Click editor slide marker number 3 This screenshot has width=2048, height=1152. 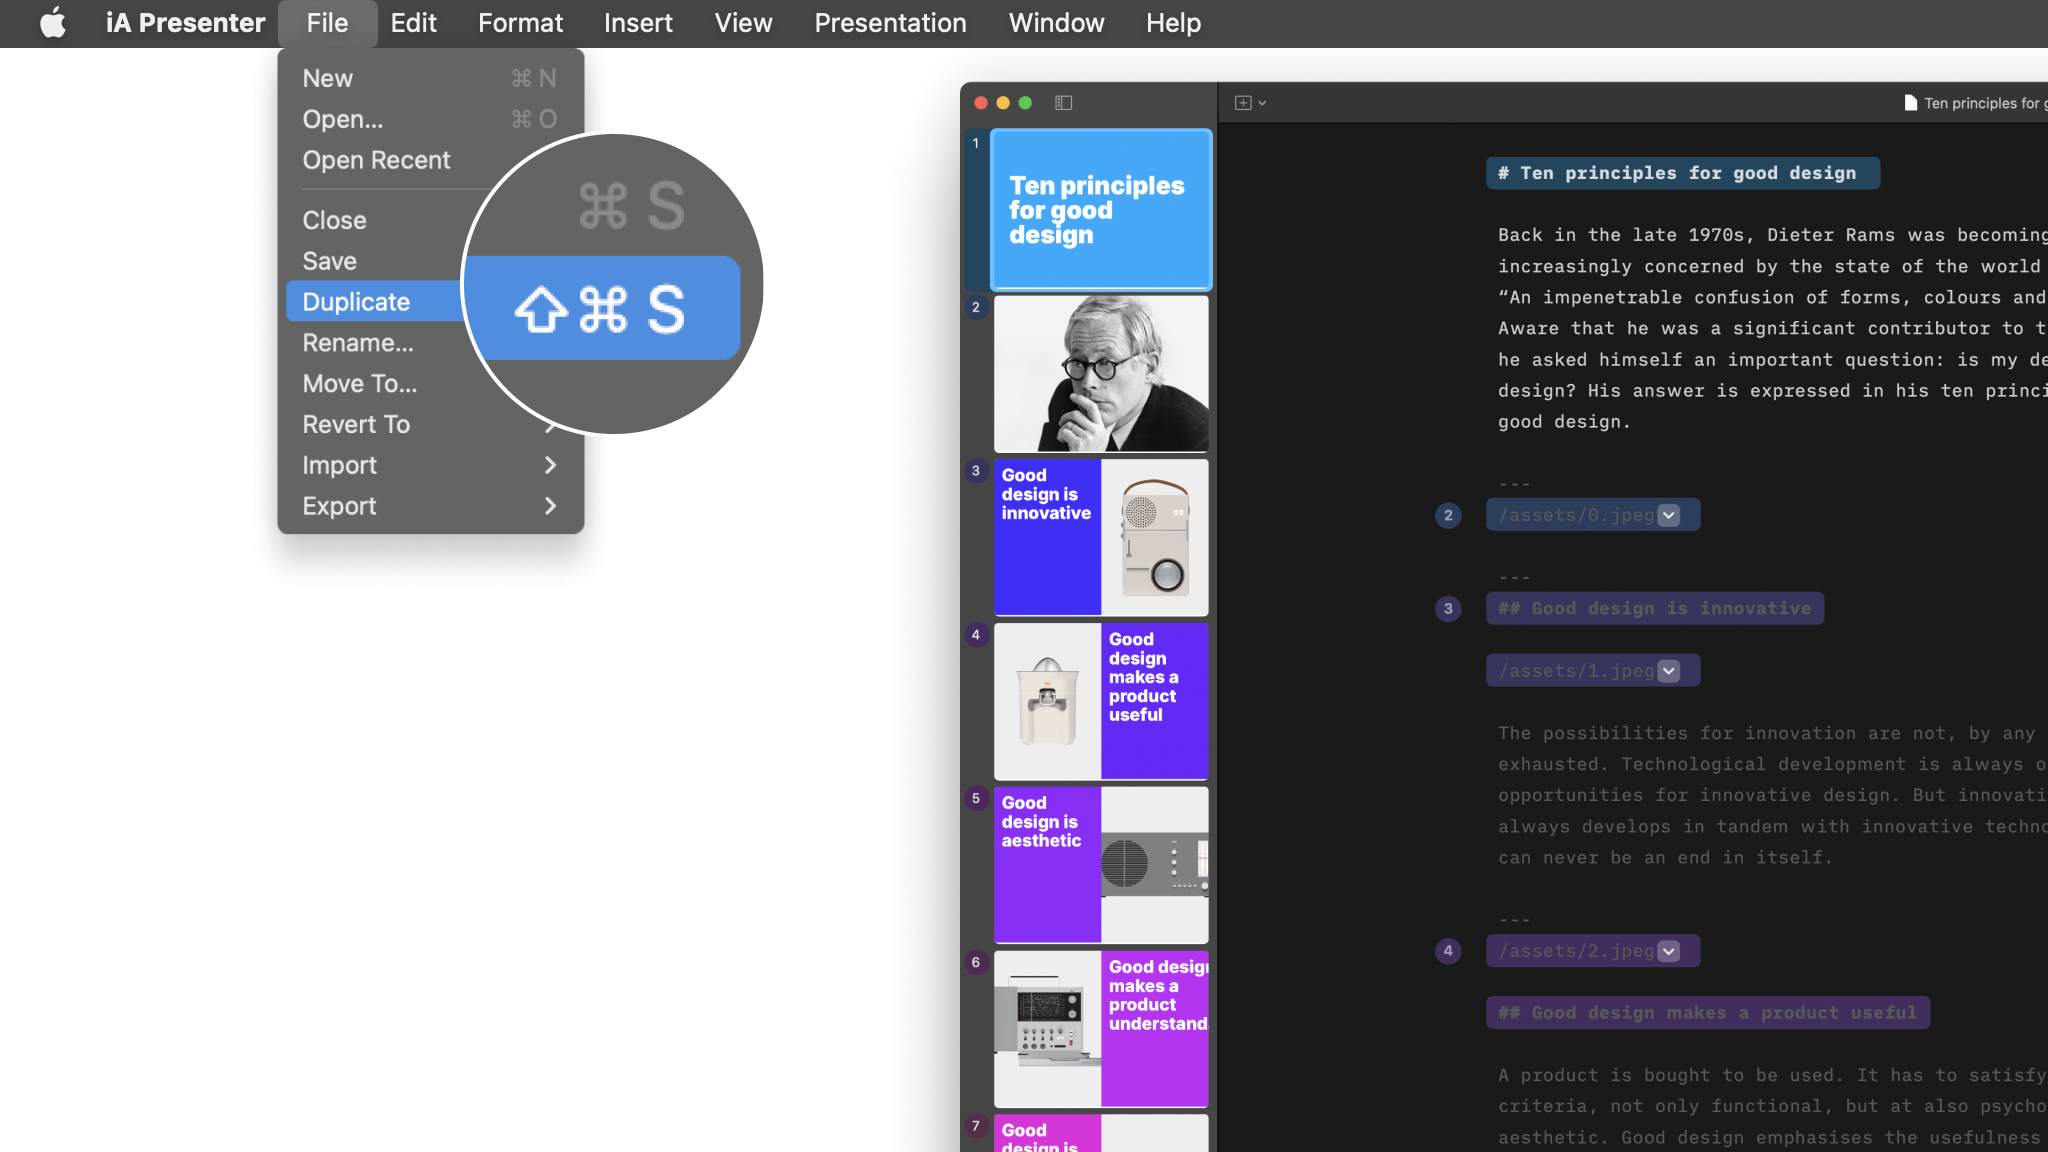pos(1448,609)
